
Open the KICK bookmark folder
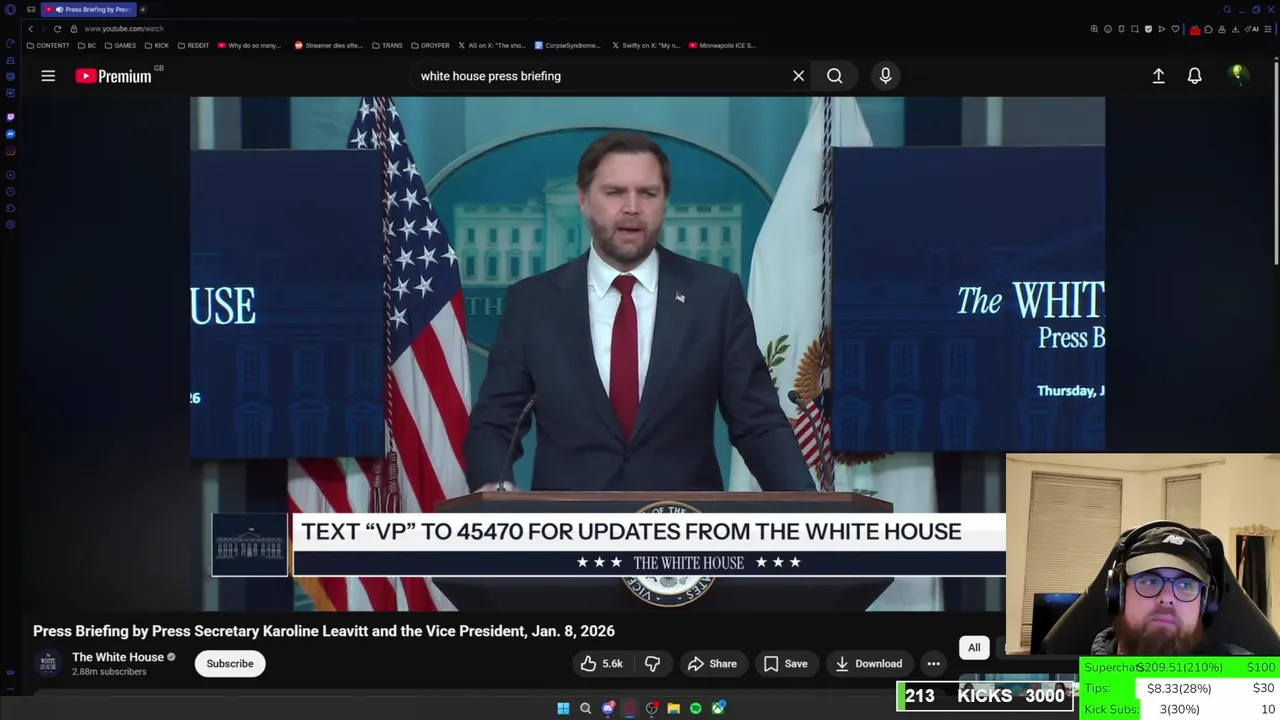(157, 45)
